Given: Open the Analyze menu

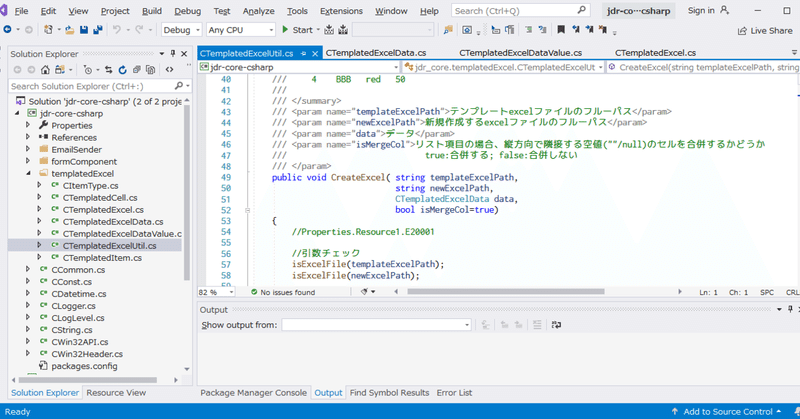Looking at the screenshot, I should 258,11.
